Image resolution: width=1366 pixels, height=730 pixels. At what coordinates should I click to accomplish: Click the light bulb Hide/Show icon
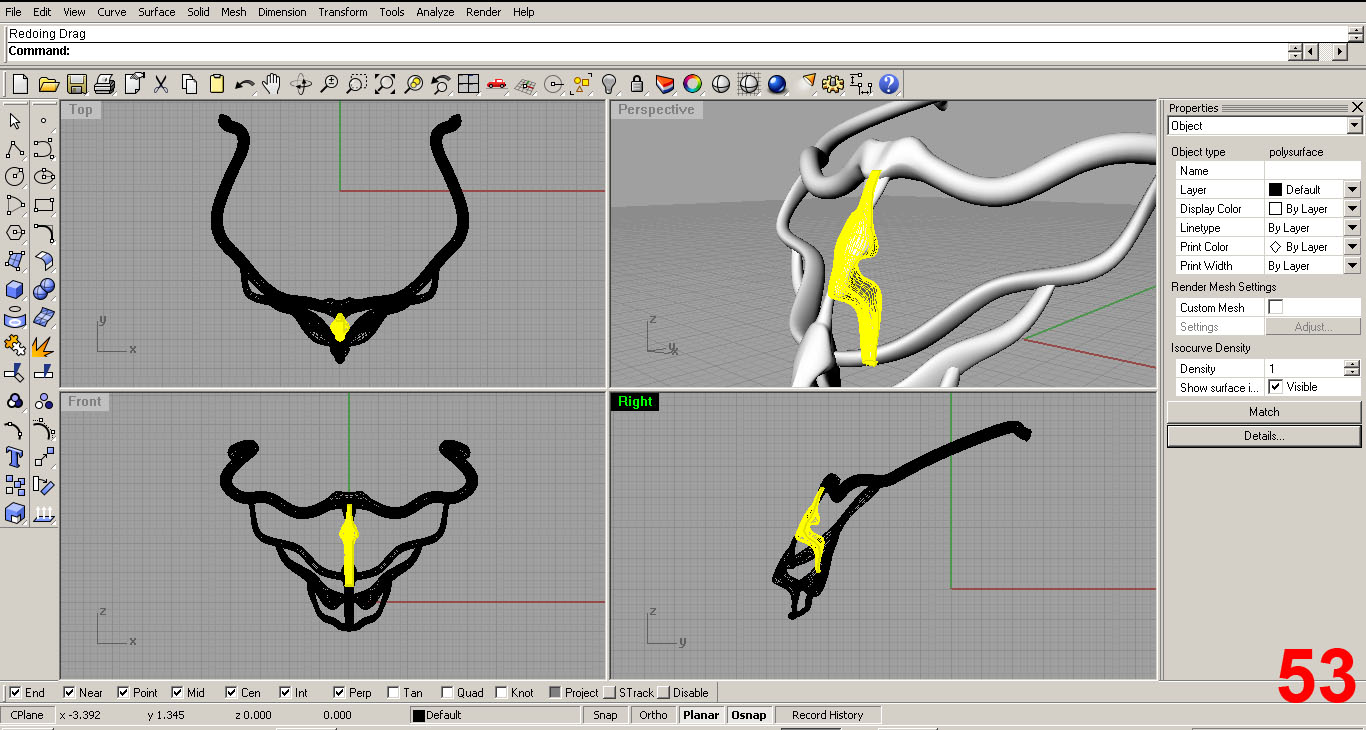coord(608,84)
